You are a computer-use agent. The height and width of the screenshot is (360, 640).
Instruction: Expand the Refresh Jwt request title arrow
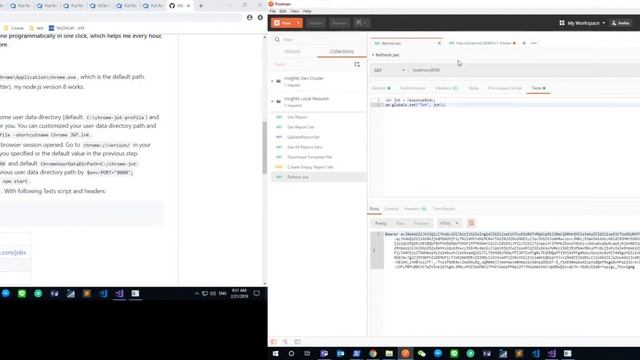(x=373, y=55)
